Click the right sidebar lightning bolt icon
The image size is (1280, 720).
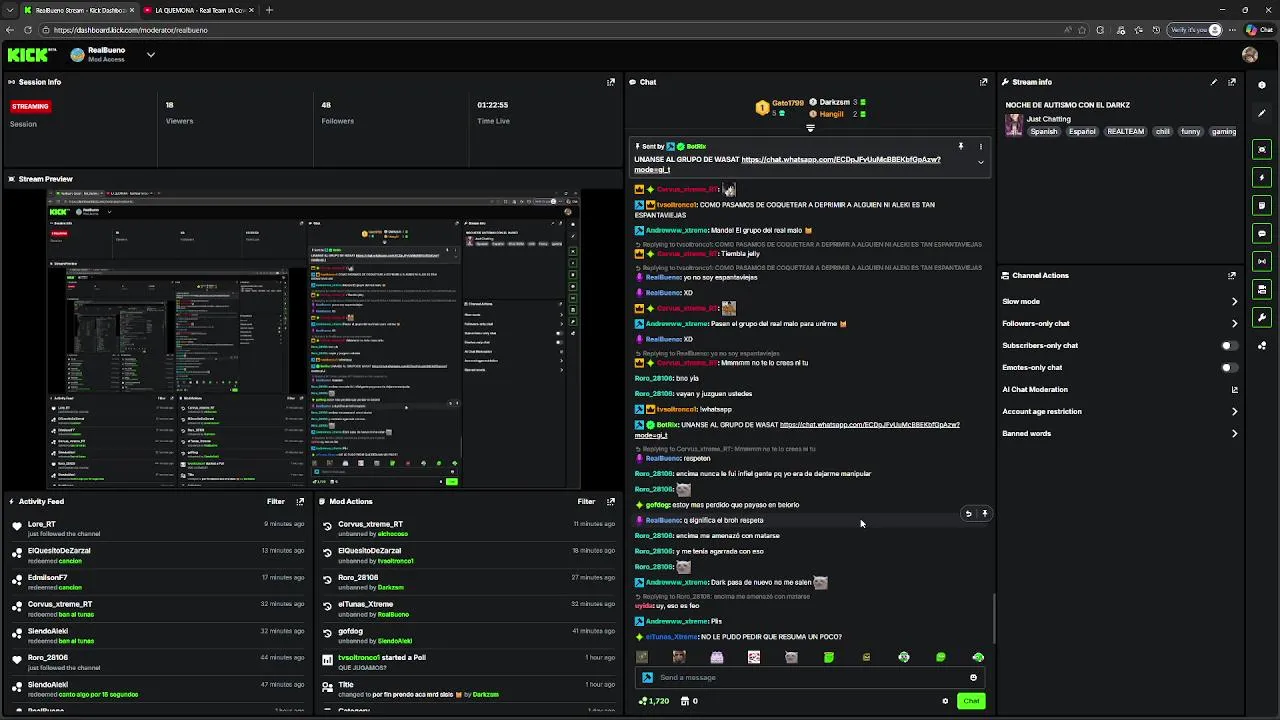(x=1262, y=177)
